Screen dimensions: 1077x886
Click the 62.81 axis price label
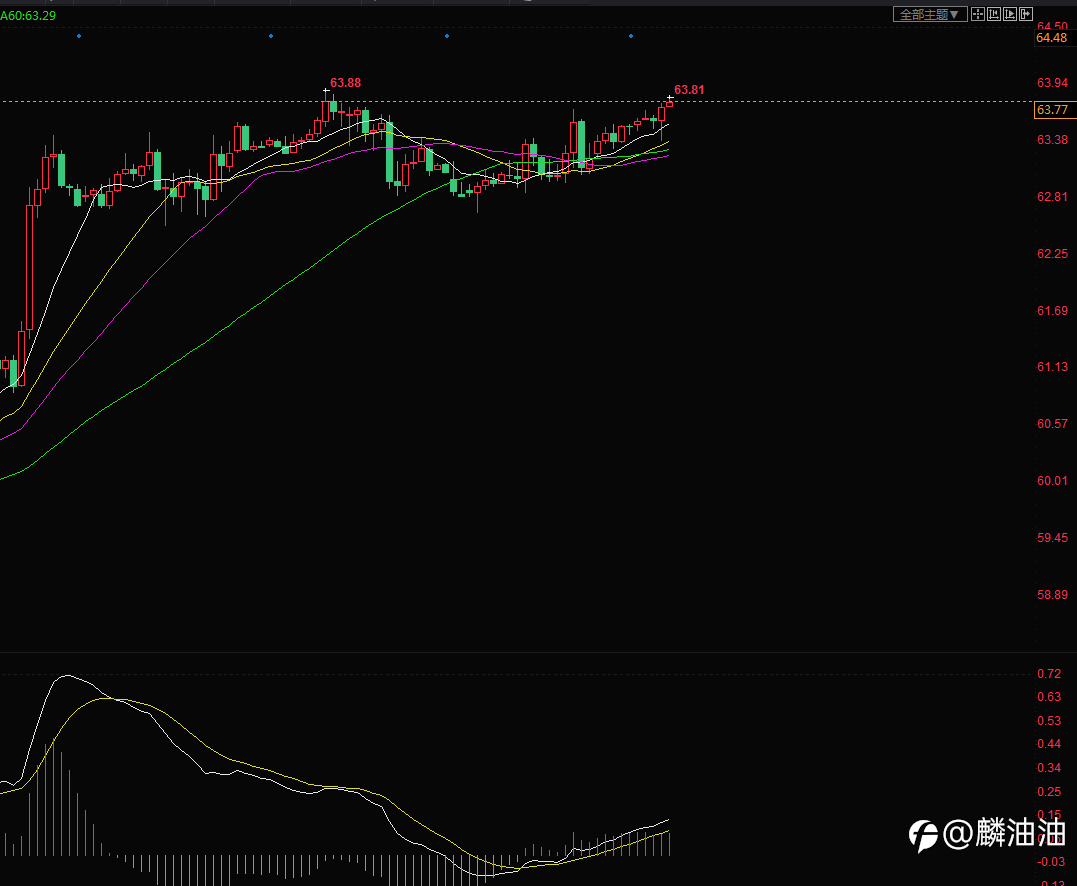coord(1052,197)
